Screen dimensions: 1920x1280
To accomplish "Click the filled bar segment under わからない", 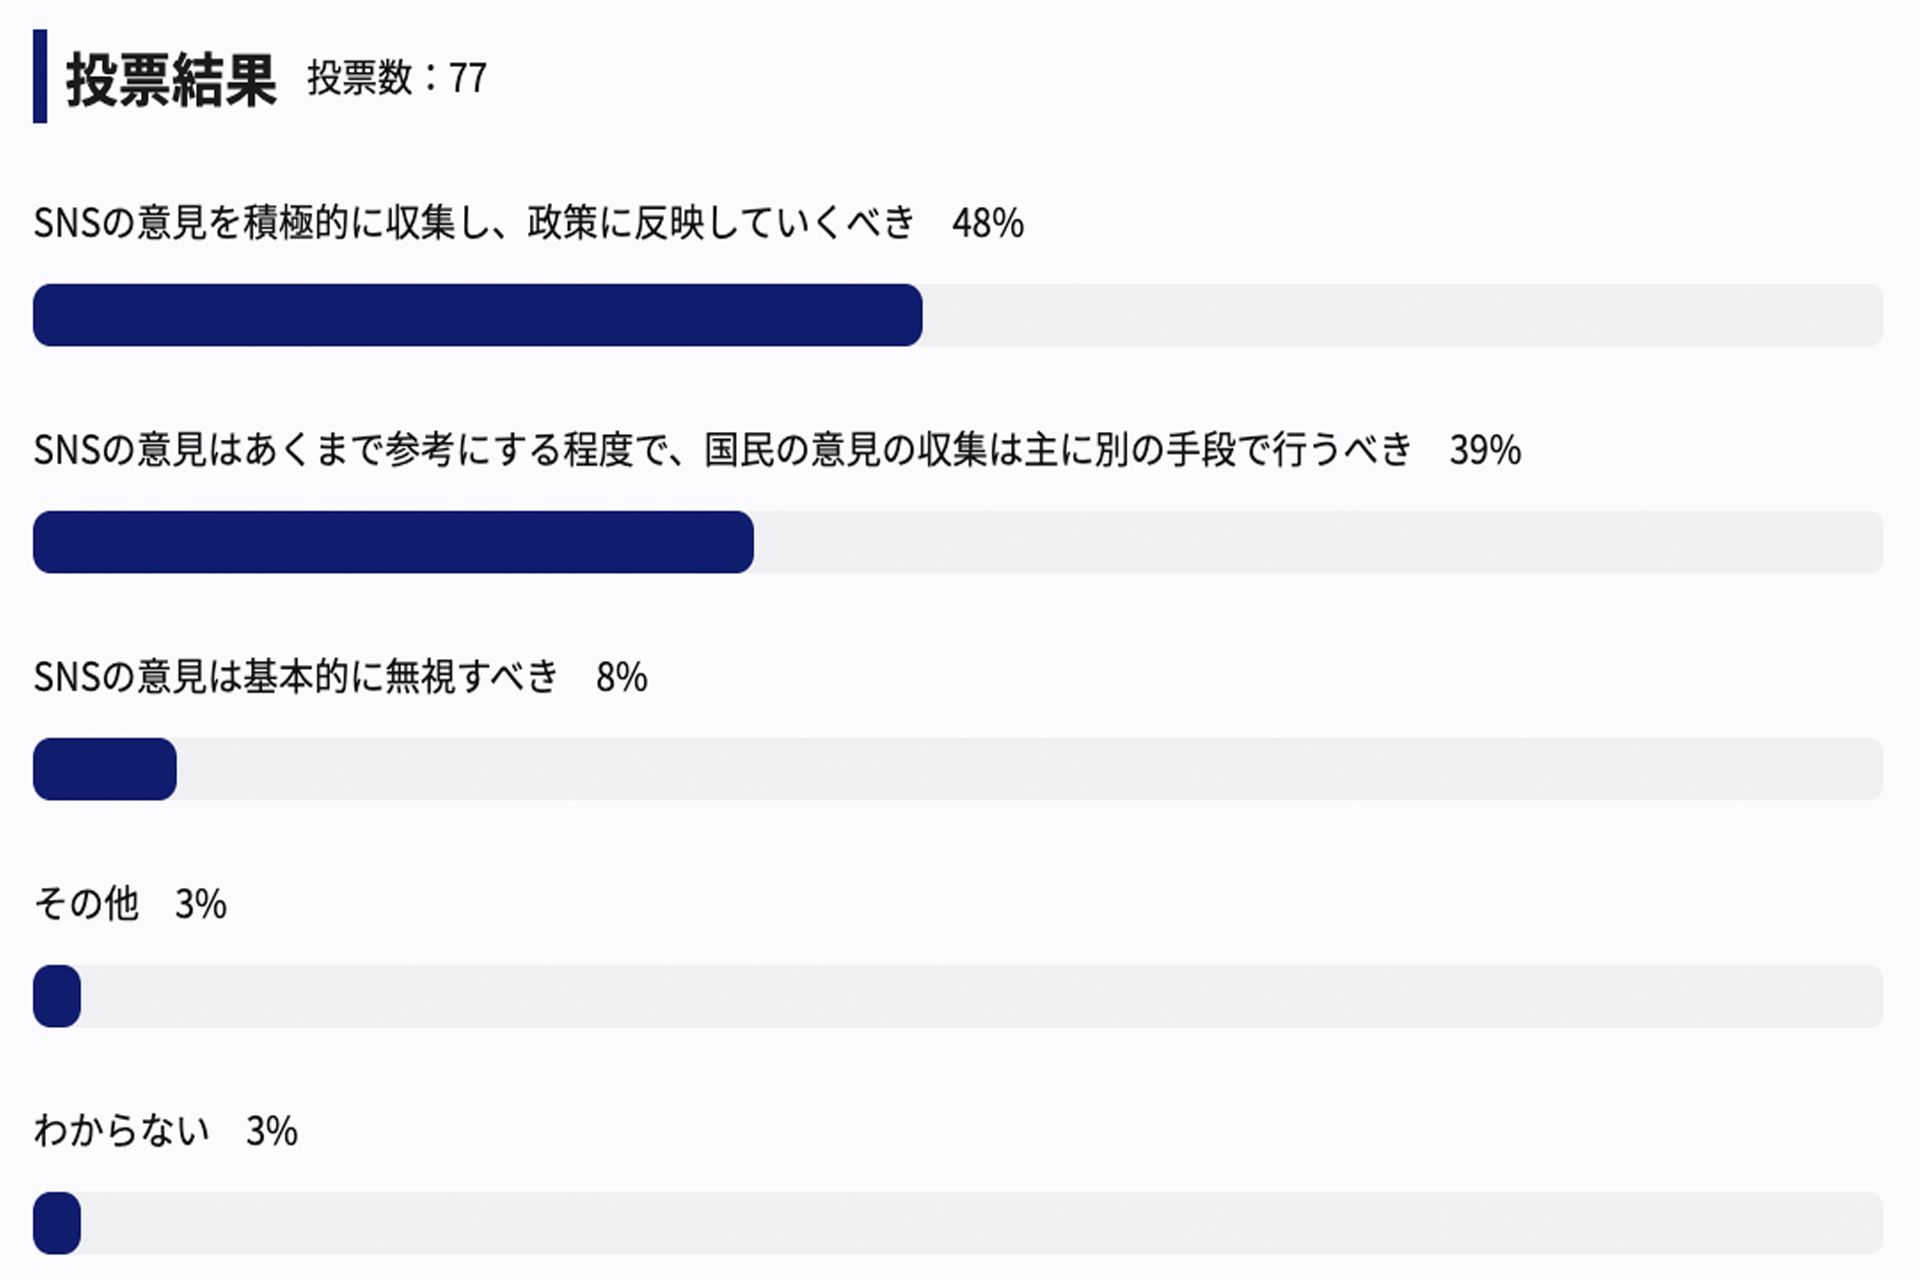I will [x=57, y=1223].
